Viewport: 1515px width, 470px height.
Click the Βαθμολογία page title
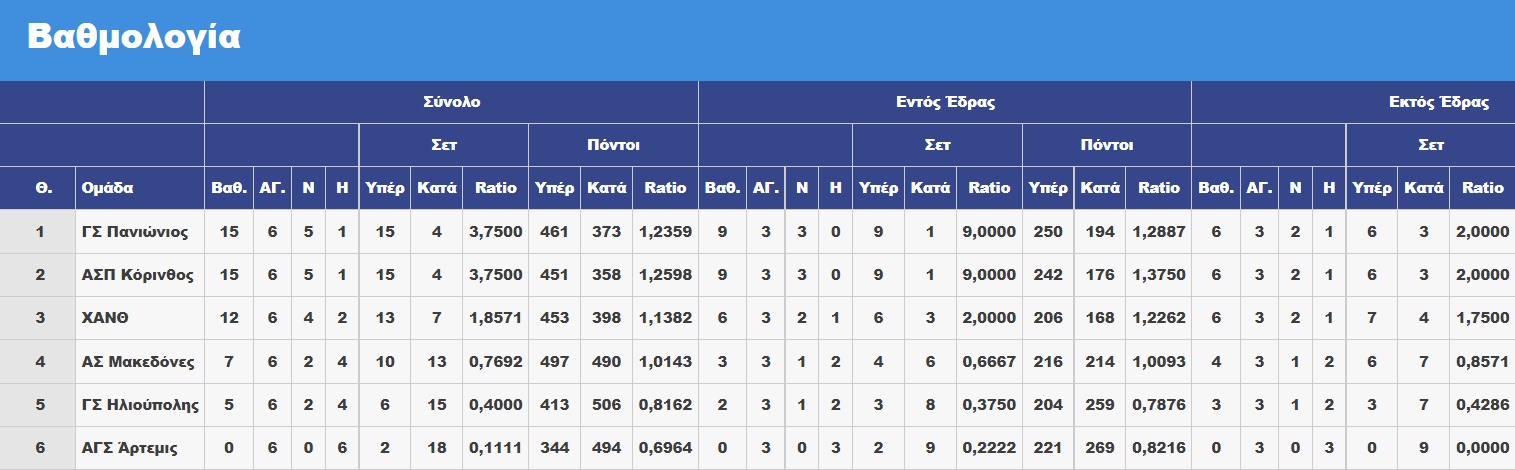(x=133, y=37)
